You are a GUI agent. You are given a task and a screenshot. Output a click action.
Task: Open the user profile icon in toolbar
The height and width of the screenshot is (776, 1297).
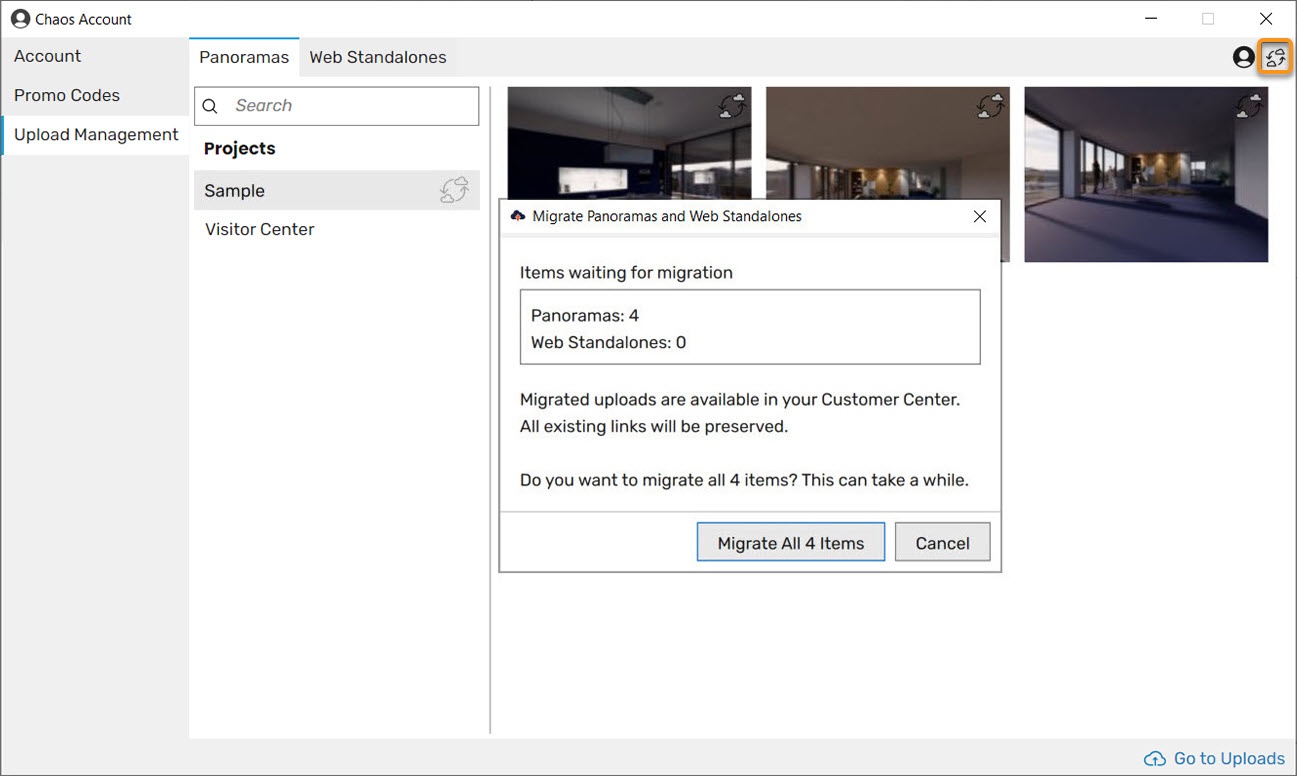(1243, 58)
